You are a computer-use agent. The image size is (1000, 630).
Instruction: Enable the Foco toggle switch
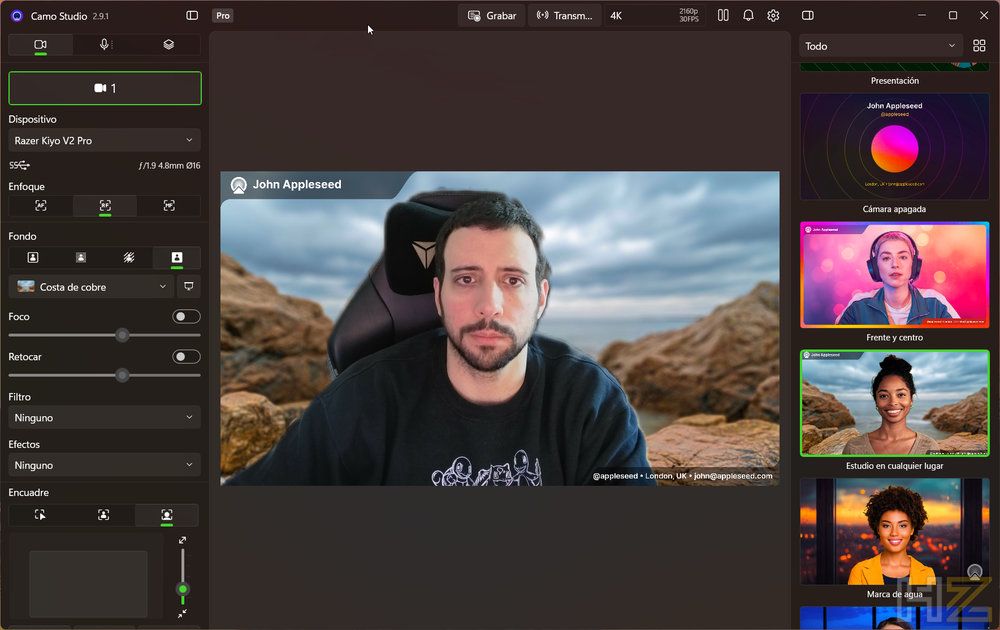click(x=186, y=316)
